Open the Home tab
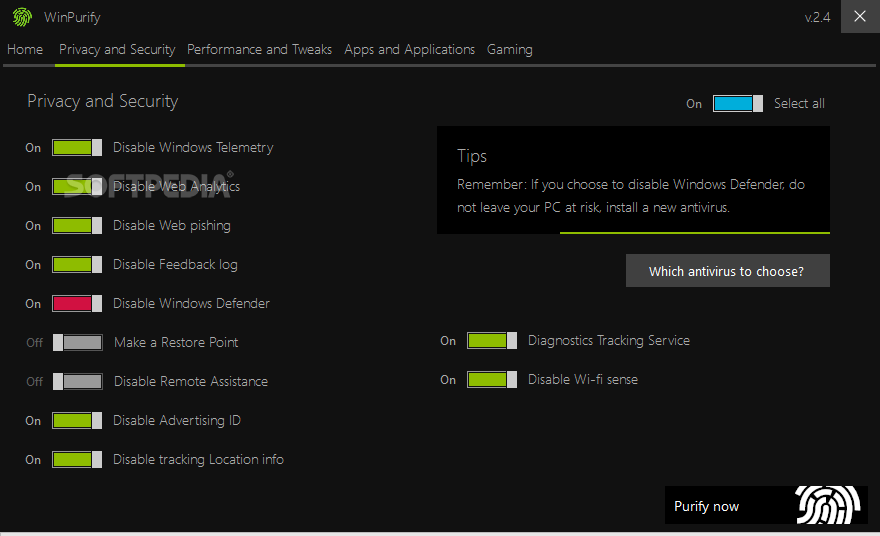Viewport: 880px width, 536px height. [x=25, y=49]
